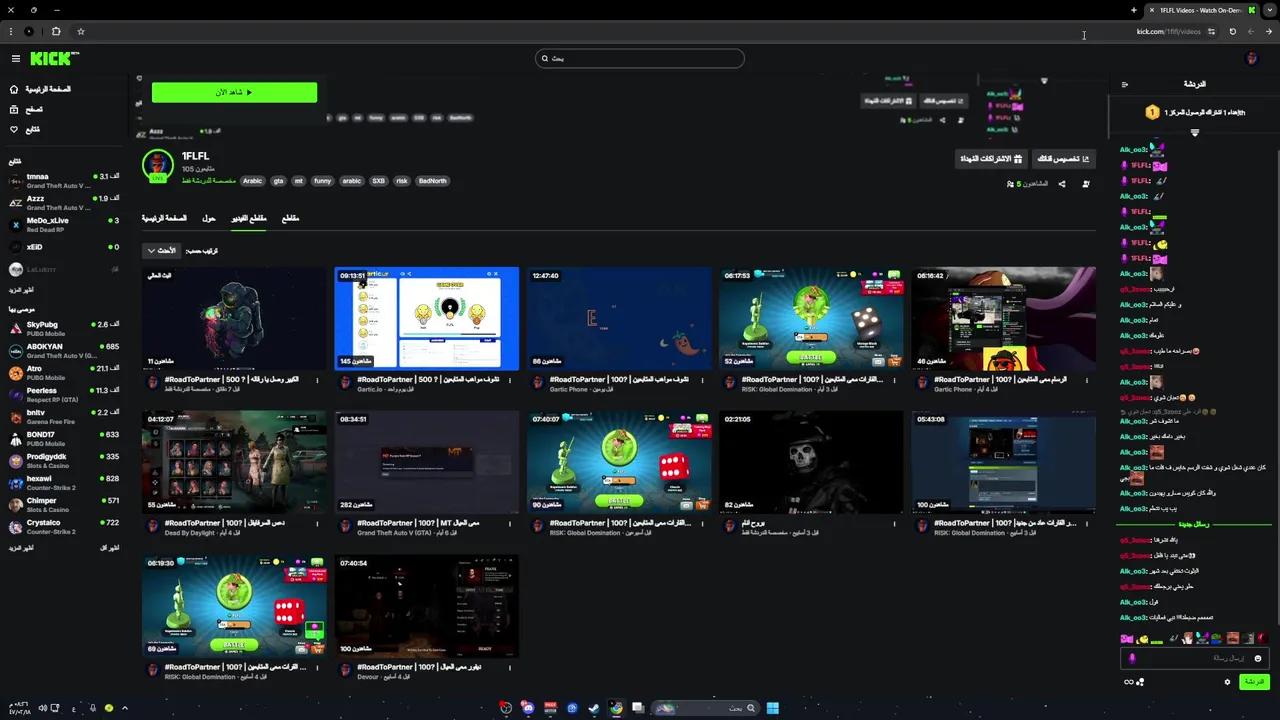Image resolution: width=1280 pixels, height=720 pixels.
Task: Open Prodigyddk recommended channel
Action: click(x=63, y=461)
